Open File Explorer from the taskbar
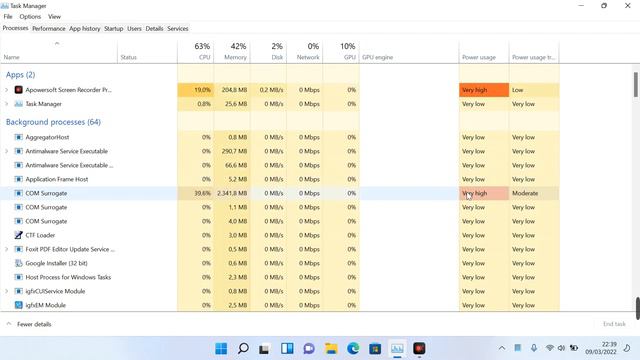 pyautogui.click(x=331, y=349)
